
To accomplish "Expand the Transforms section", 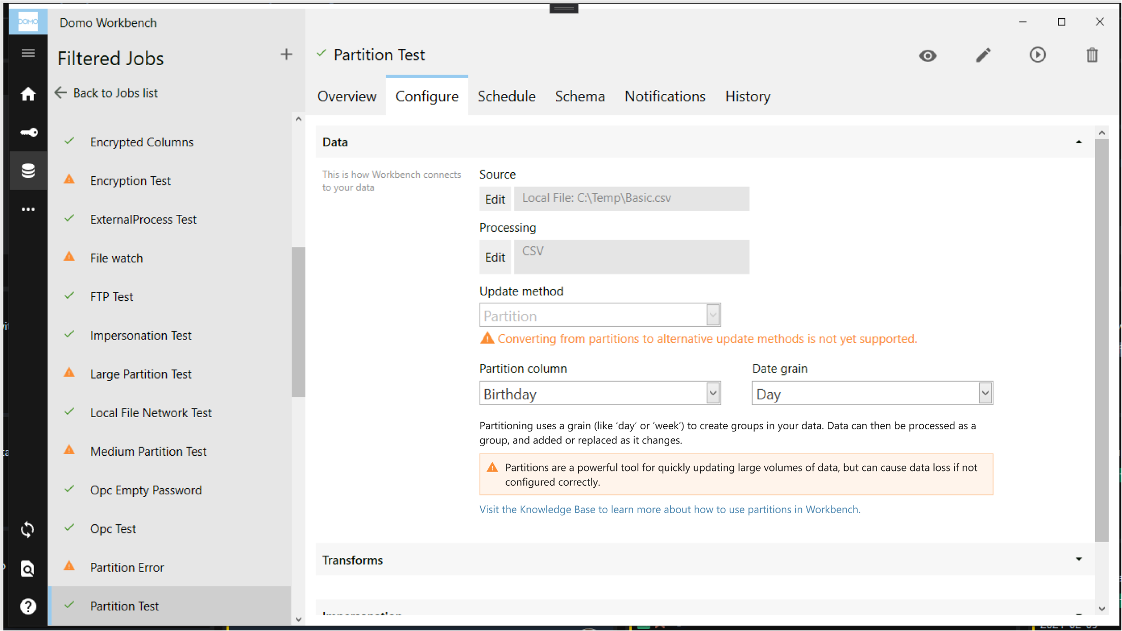I will [1078, 559].
